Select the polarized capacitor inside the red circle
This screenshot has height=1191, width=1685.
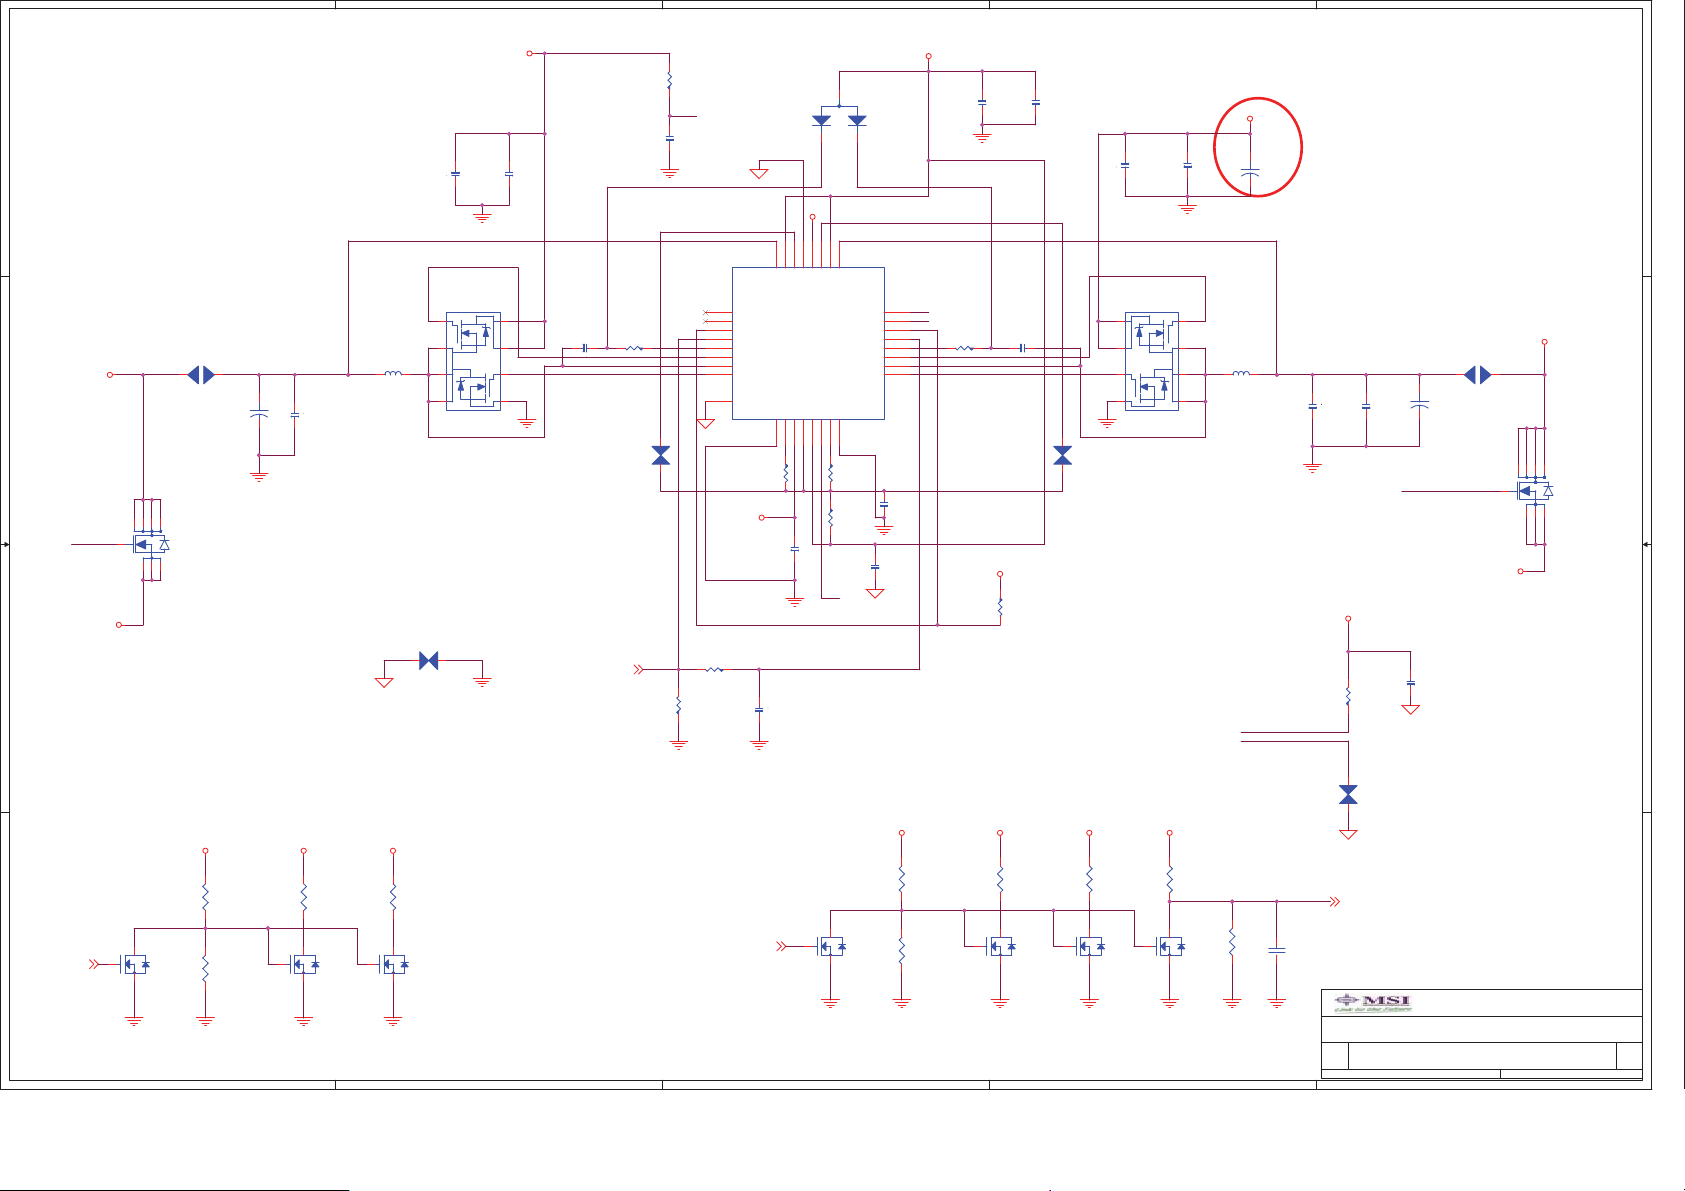[x=1250, y=172]
